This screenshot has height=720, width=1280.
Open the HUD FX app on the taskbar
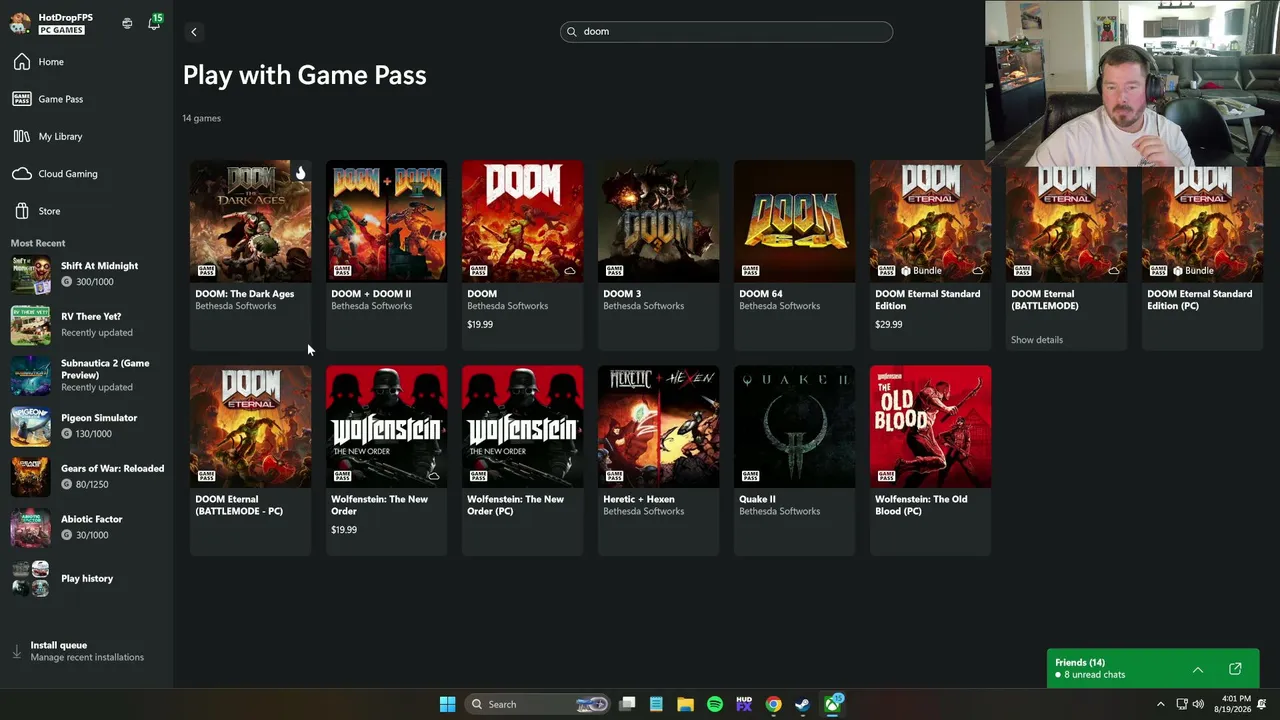[744, 704]
